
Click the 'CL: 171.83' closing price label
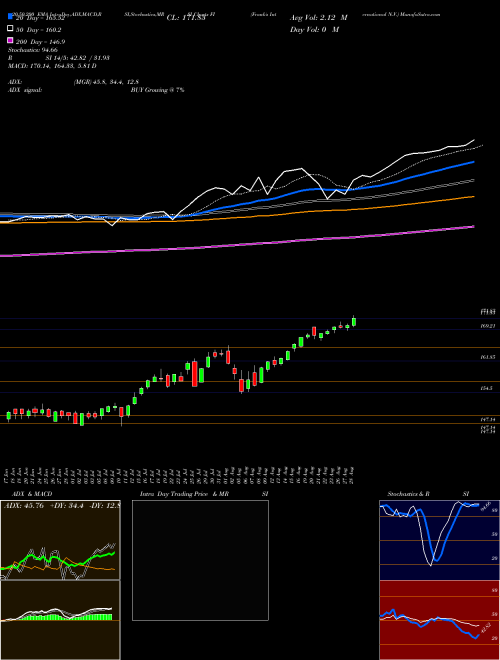click(186, 18)
